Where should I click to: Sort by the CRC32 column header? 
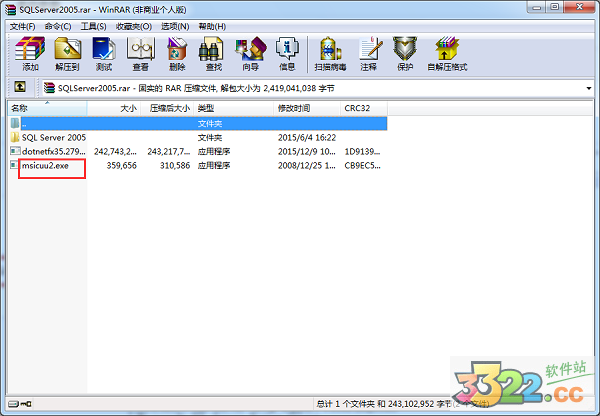tap(364, 108)
